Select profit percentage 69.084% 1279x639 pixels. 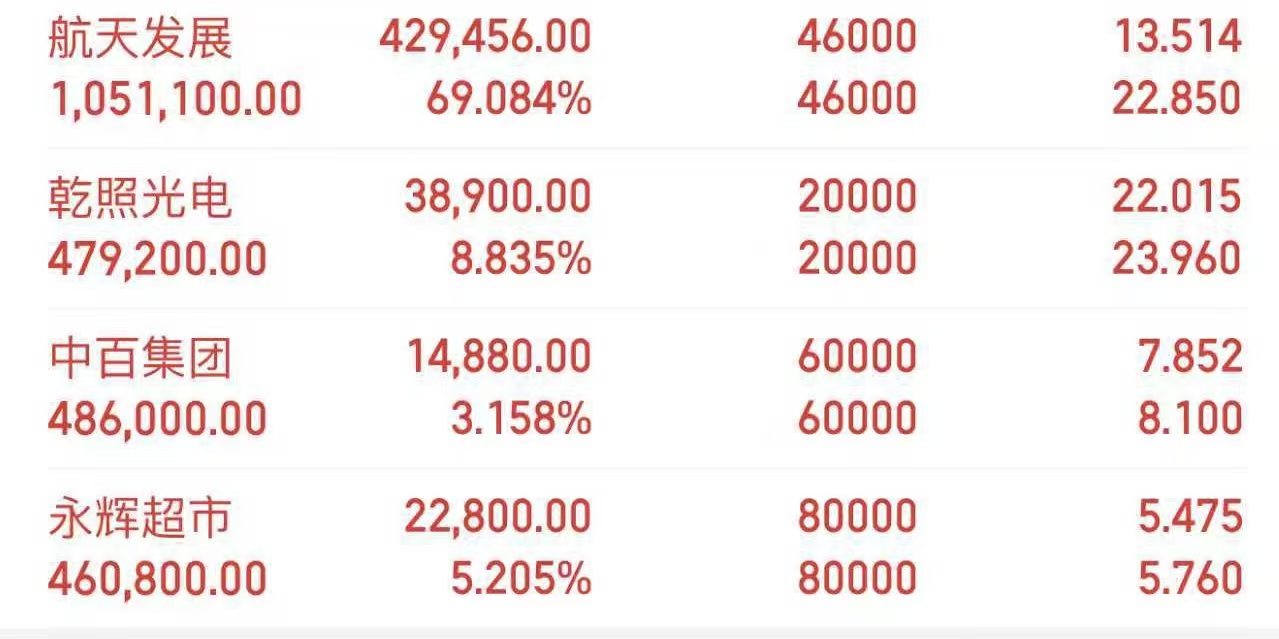point(508,99)
